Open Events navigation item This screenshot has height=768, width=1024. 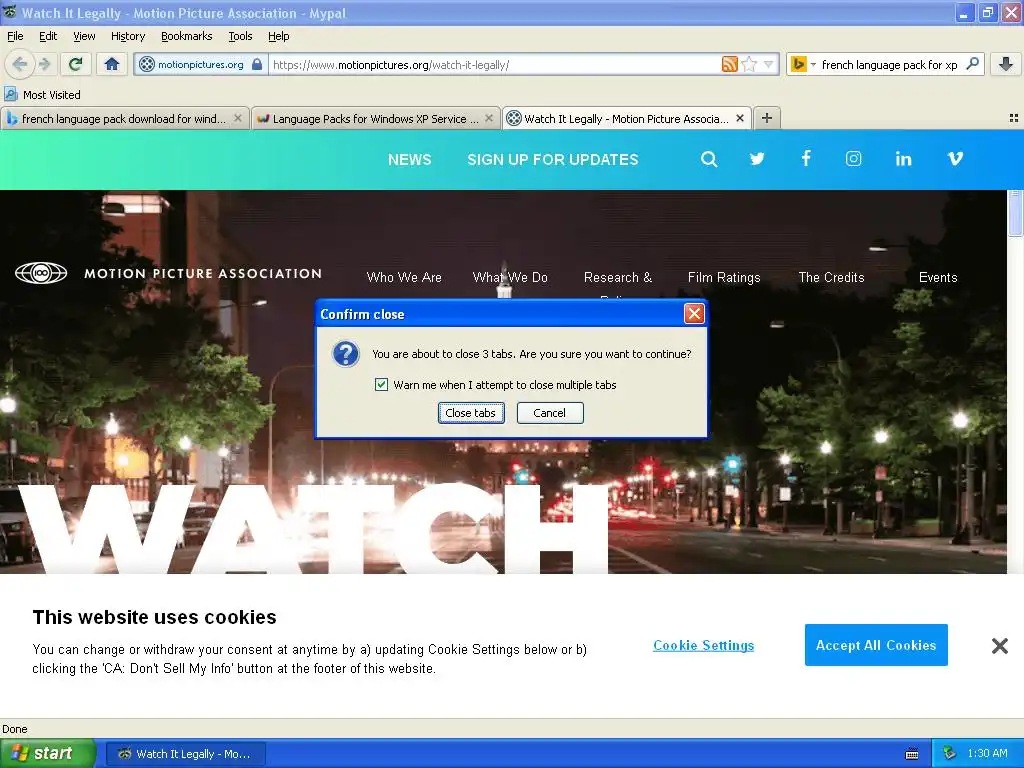pos(938,278)
